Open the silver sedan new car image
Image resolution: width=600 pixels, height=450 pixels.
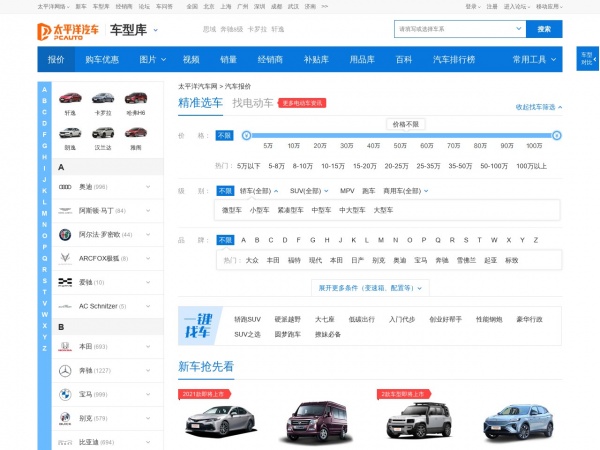coord(221,422)
